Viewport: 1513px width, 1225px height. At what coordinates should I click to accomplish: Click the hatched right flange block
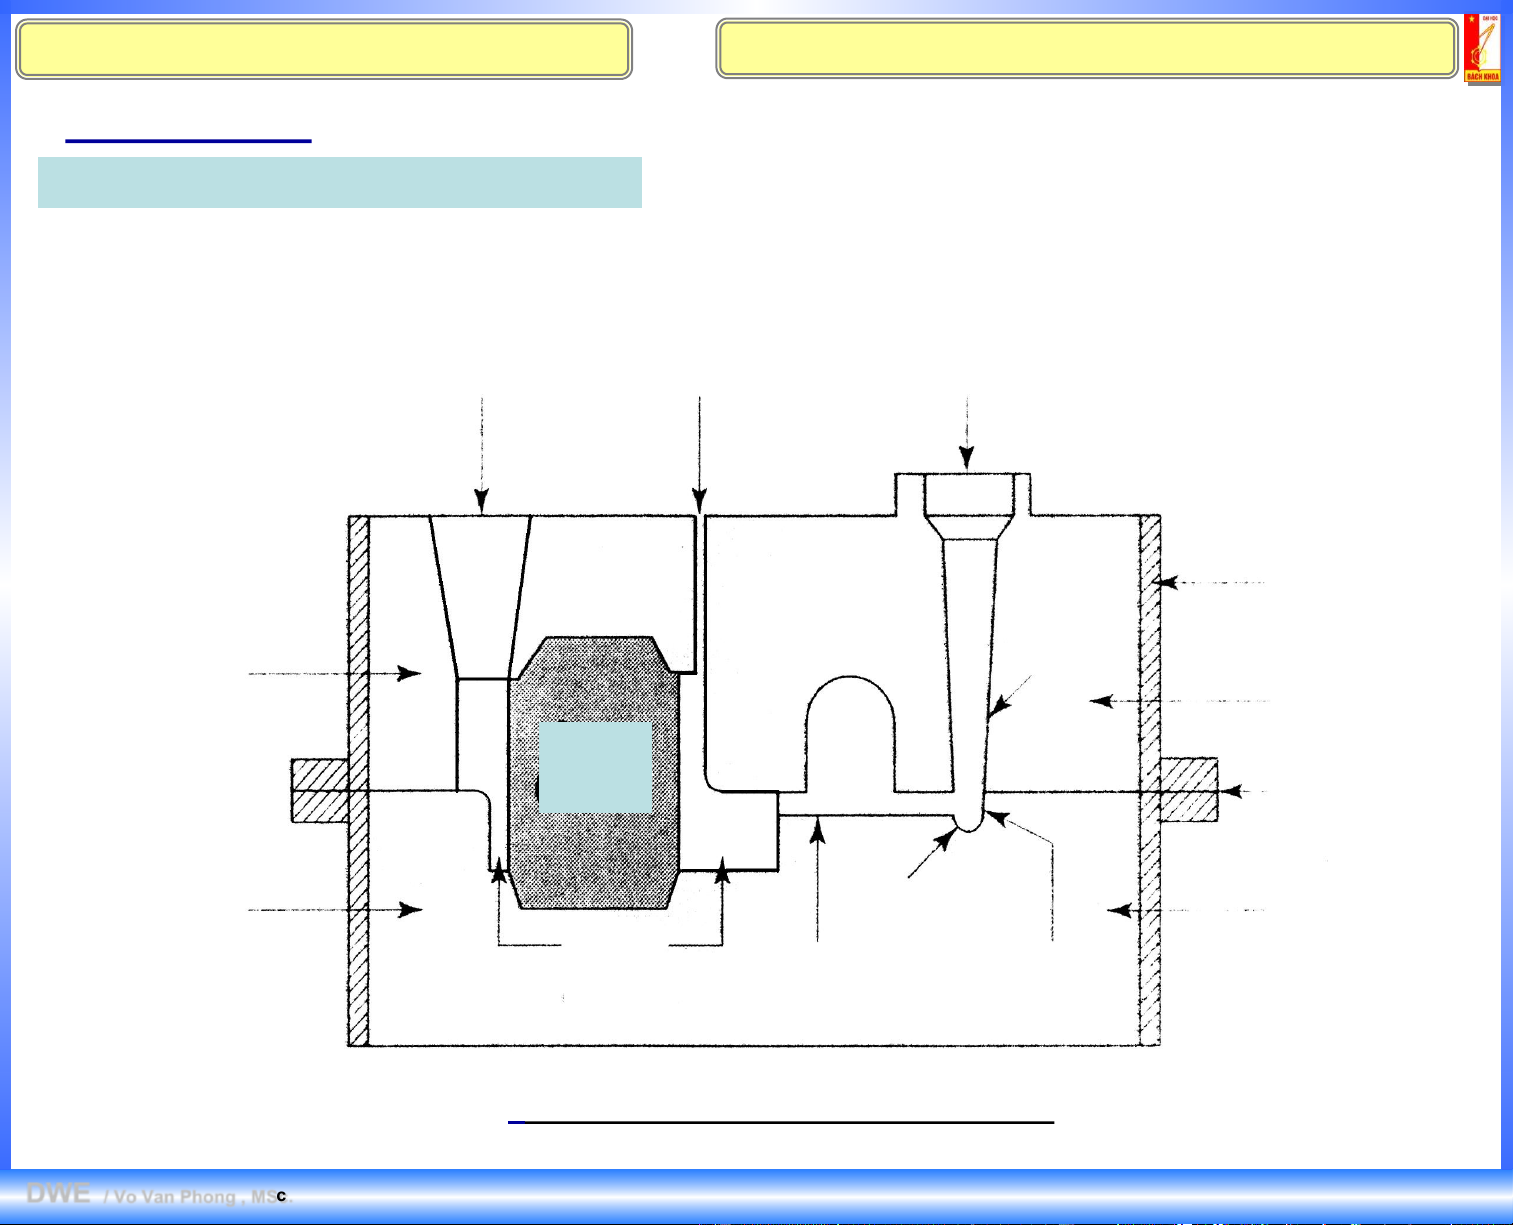(x=1189, y=790)
